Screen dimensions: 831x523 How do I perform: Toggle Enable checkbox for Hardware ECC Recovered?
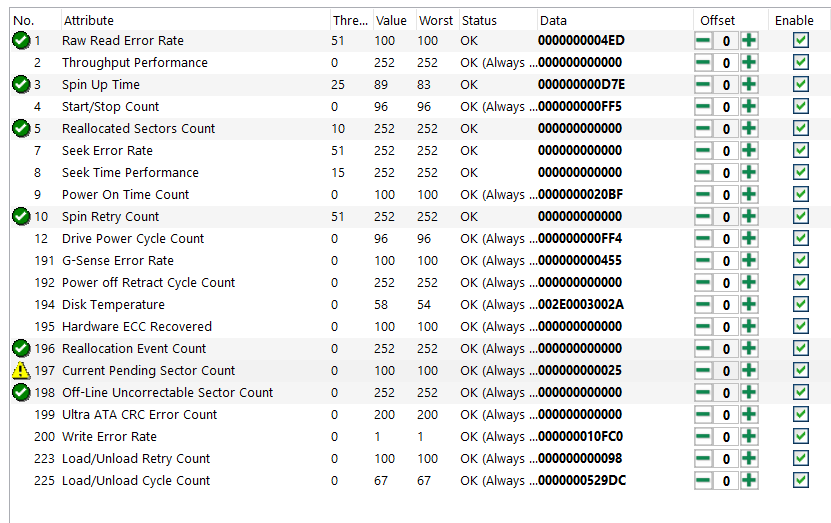[800, 327]
